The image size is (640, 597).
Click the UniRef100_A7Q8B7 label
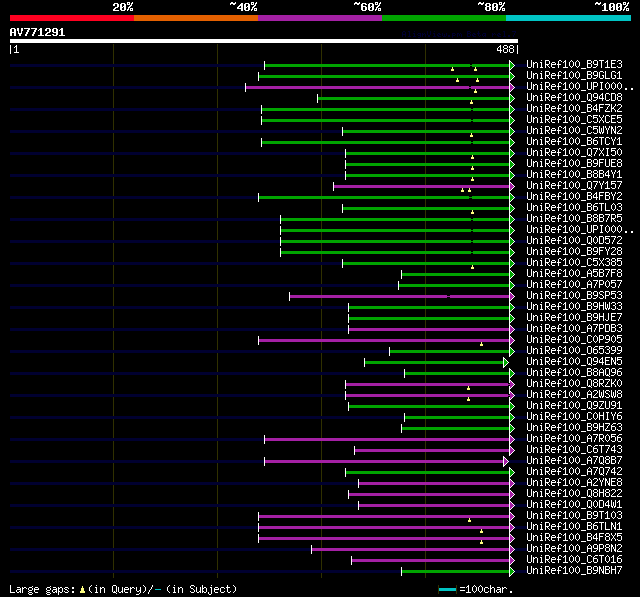point(574,461)
